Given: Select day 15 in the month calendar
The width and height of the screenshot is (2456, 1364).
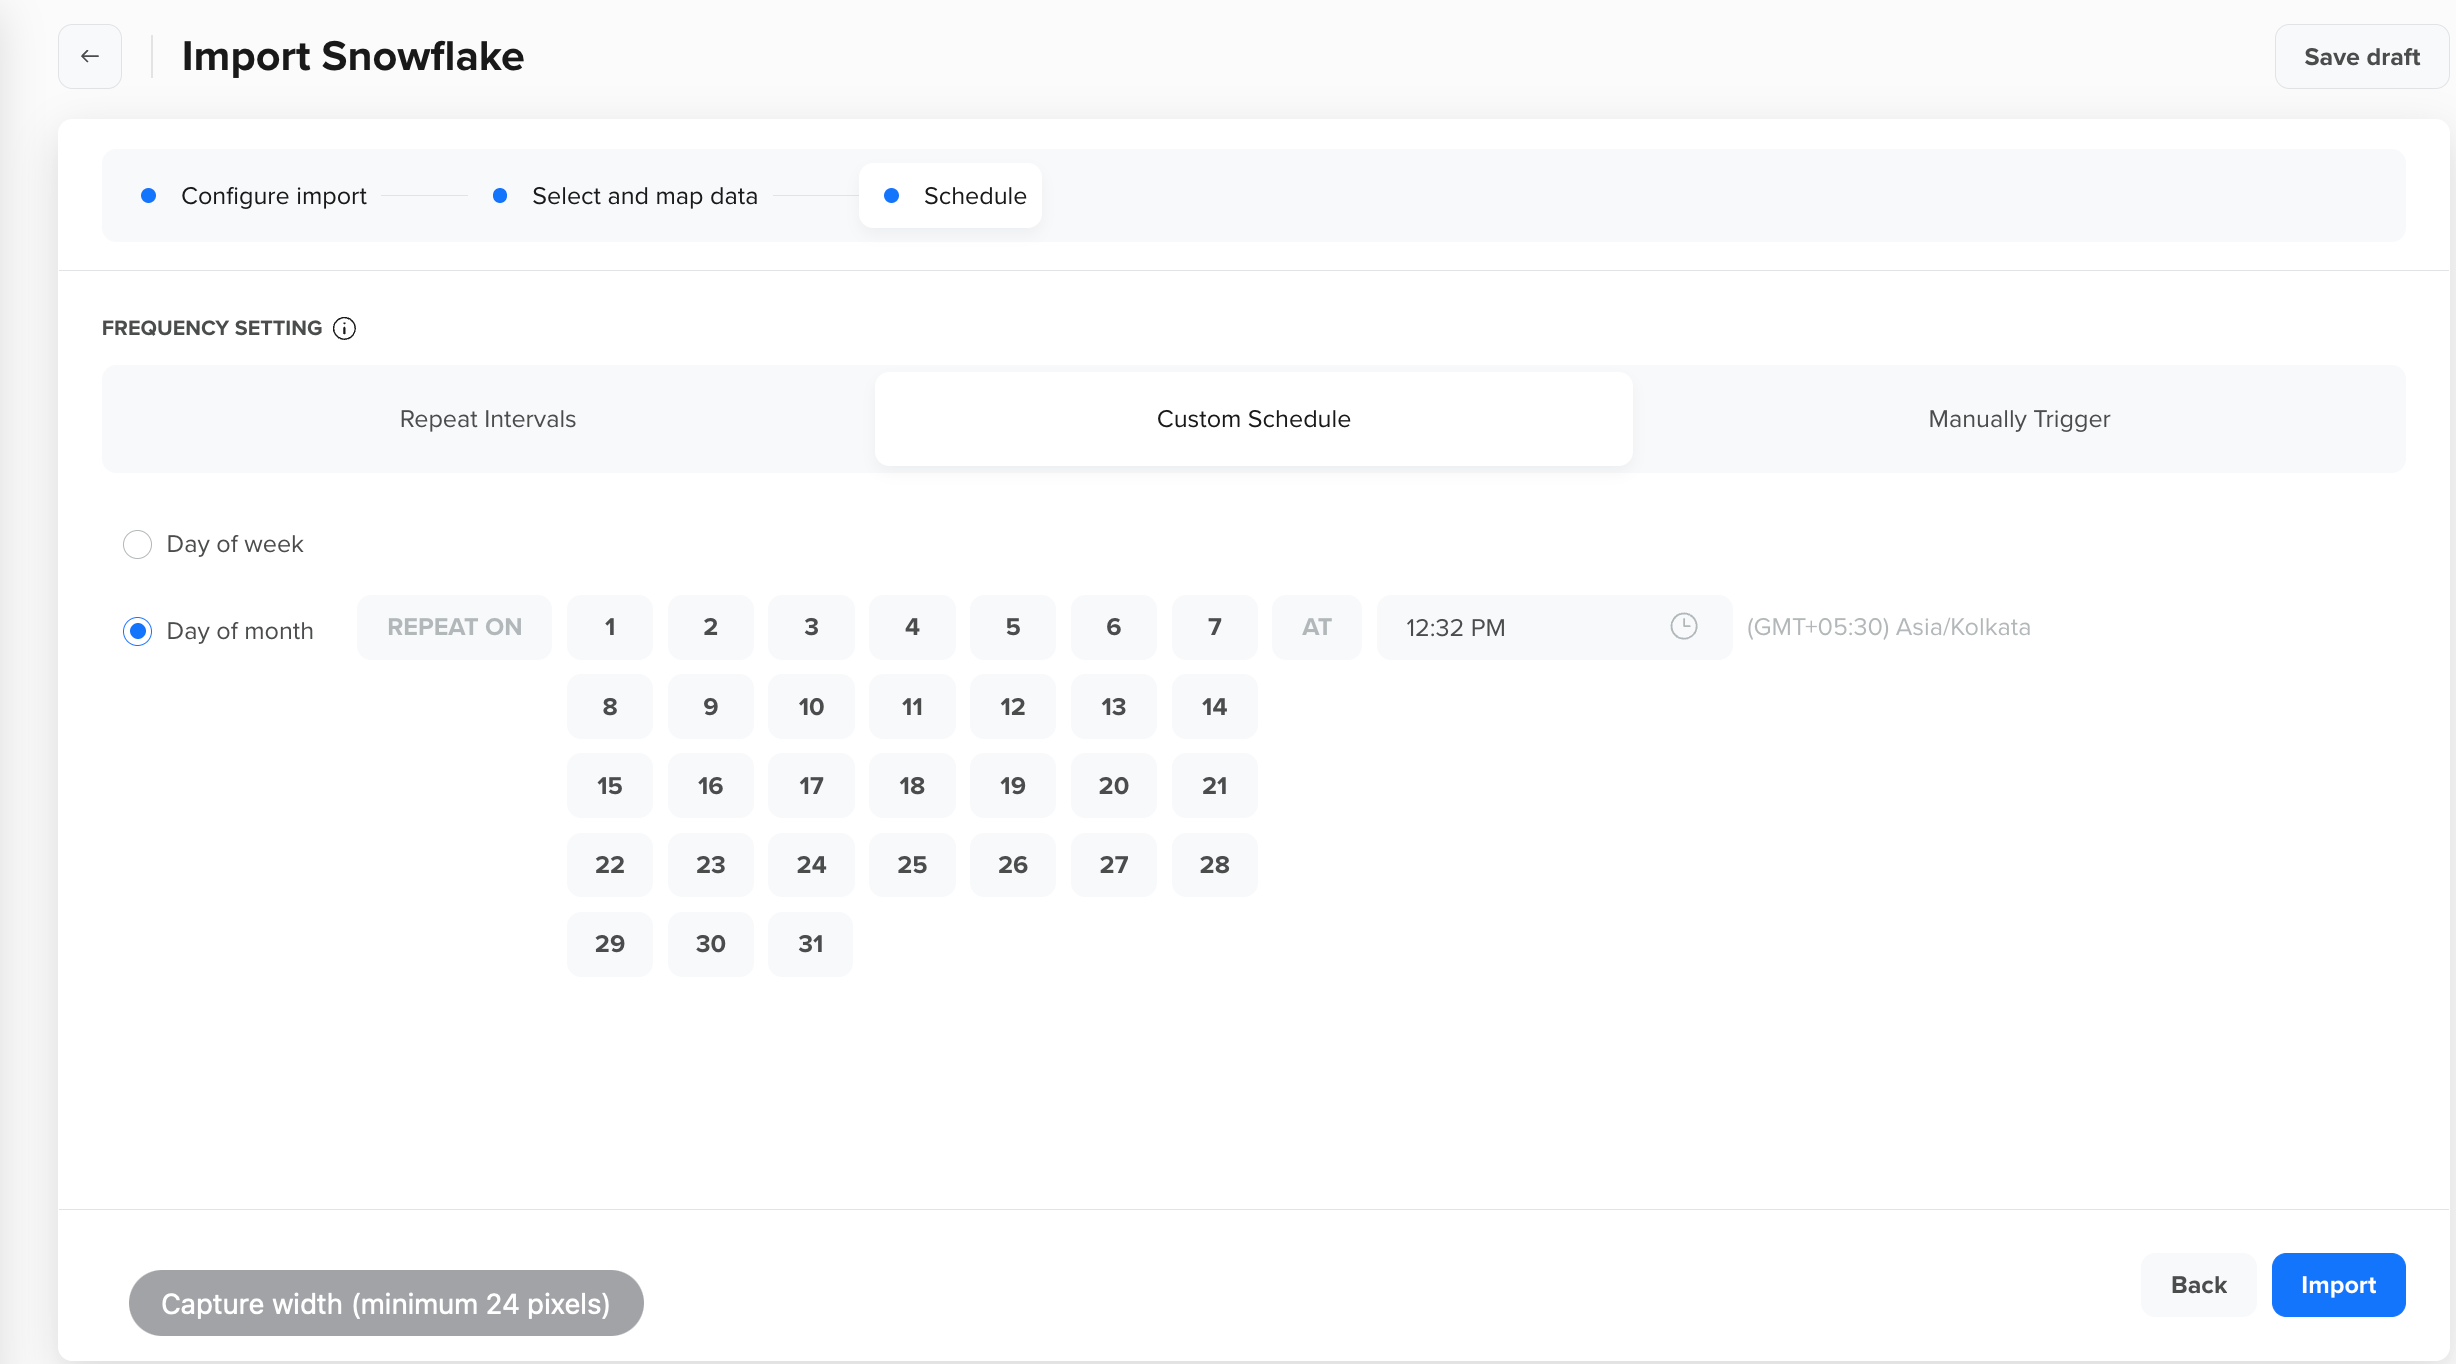Looking at the screenshot, I should [x=609, y=785].
